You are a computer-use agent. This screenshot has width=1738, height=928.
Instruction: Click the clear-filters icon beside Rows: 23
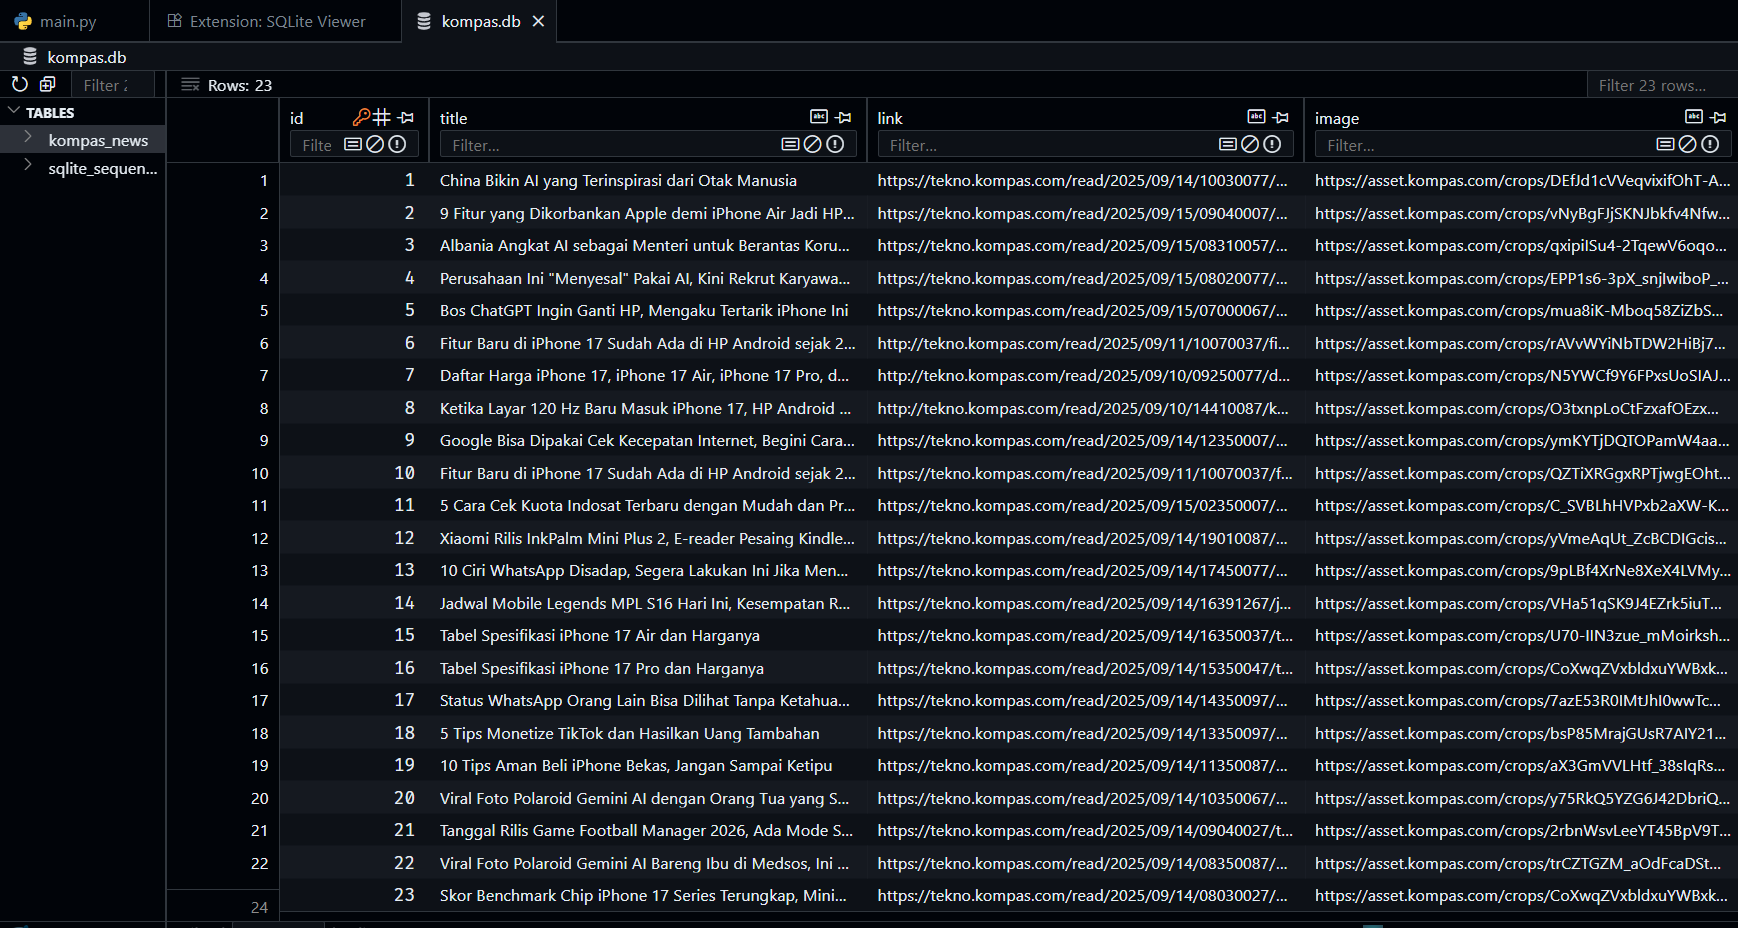[190, 85]
